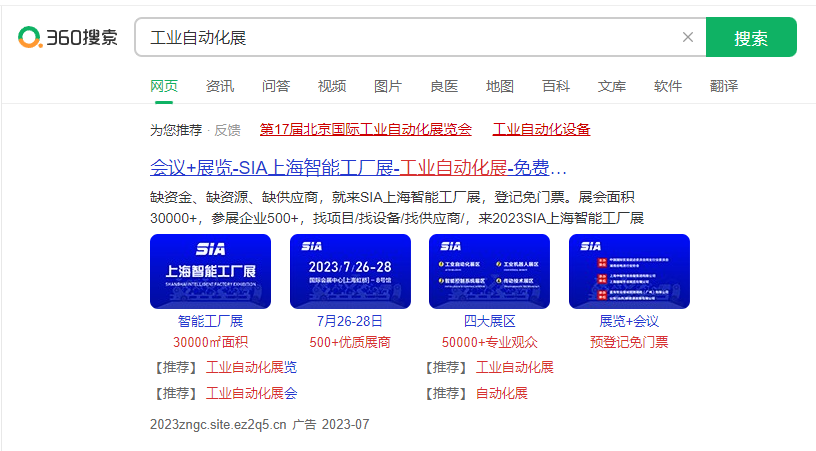Open suggestion 第17届北京国际工业自动化展览会

[x=366, y=130]
